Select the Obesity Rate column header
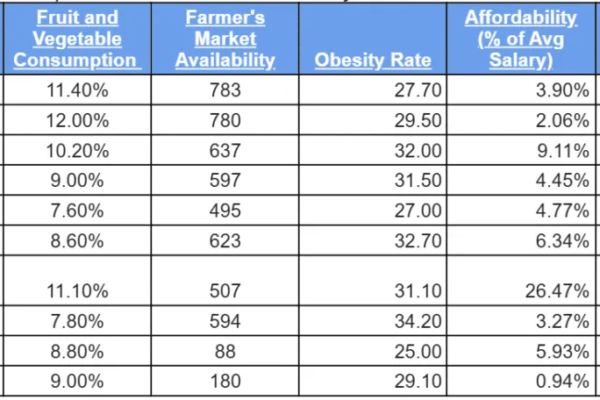Screen dimensions: 600x400 372,60
